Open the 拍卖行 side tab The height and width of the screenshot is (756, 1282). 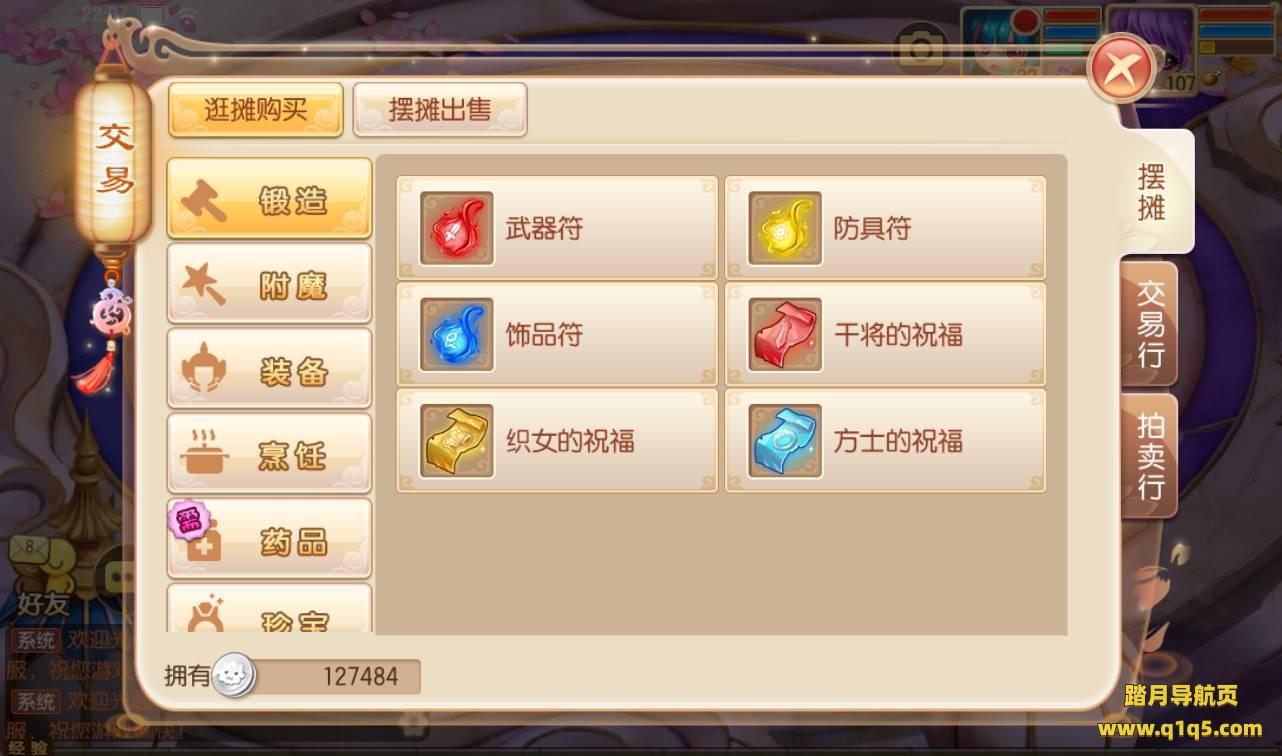point(1150,455)
